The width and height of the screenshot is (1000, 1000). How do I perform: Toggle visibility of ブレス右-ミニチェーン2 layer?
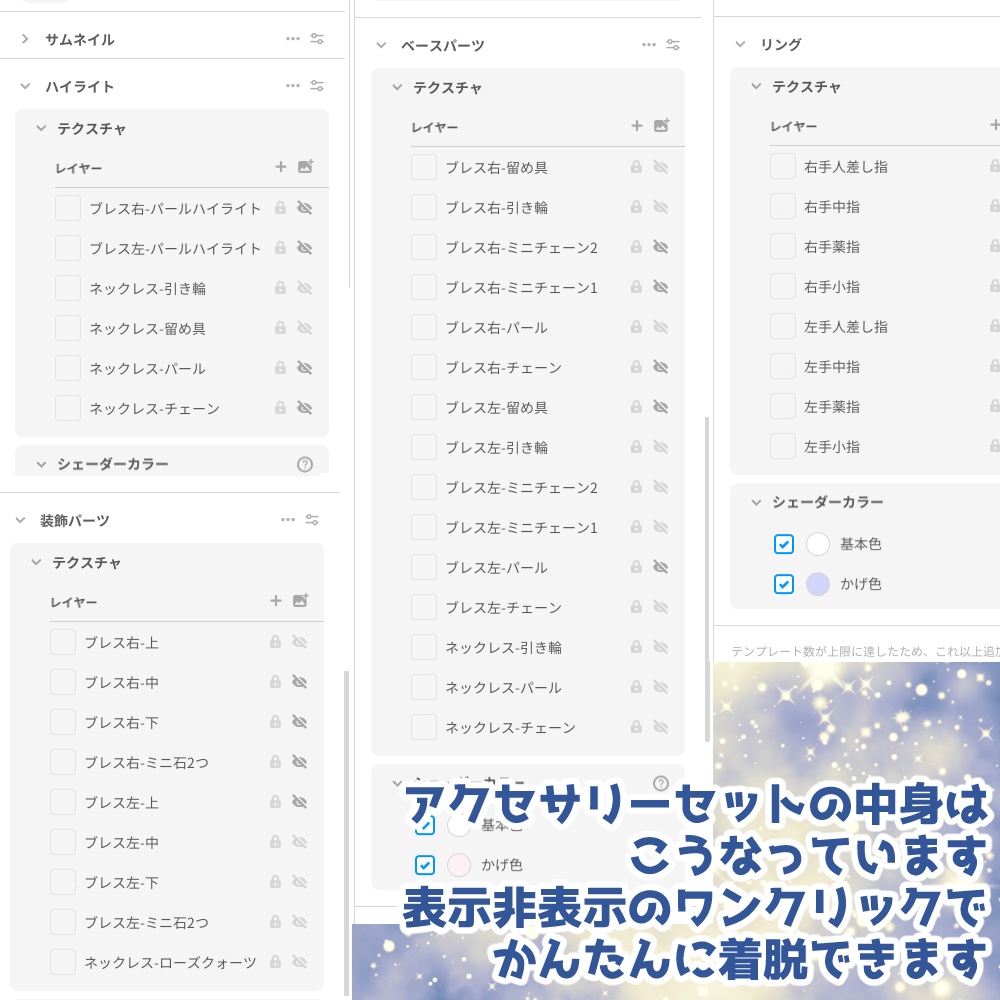tap(661, 247)
